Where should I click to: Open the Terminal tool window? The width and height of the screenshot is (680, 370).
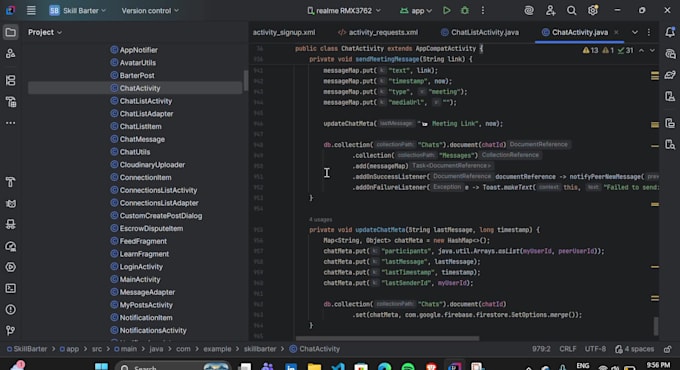(x=10, y=288)
